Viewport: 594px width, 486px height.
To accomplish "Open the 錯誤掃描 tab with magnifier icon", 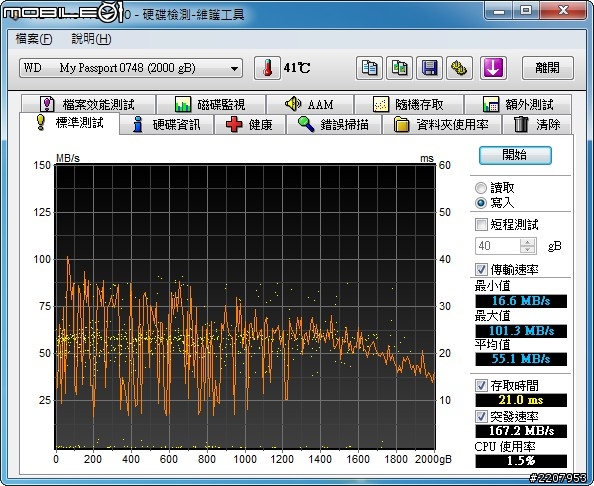I will (x=334, y=124).
